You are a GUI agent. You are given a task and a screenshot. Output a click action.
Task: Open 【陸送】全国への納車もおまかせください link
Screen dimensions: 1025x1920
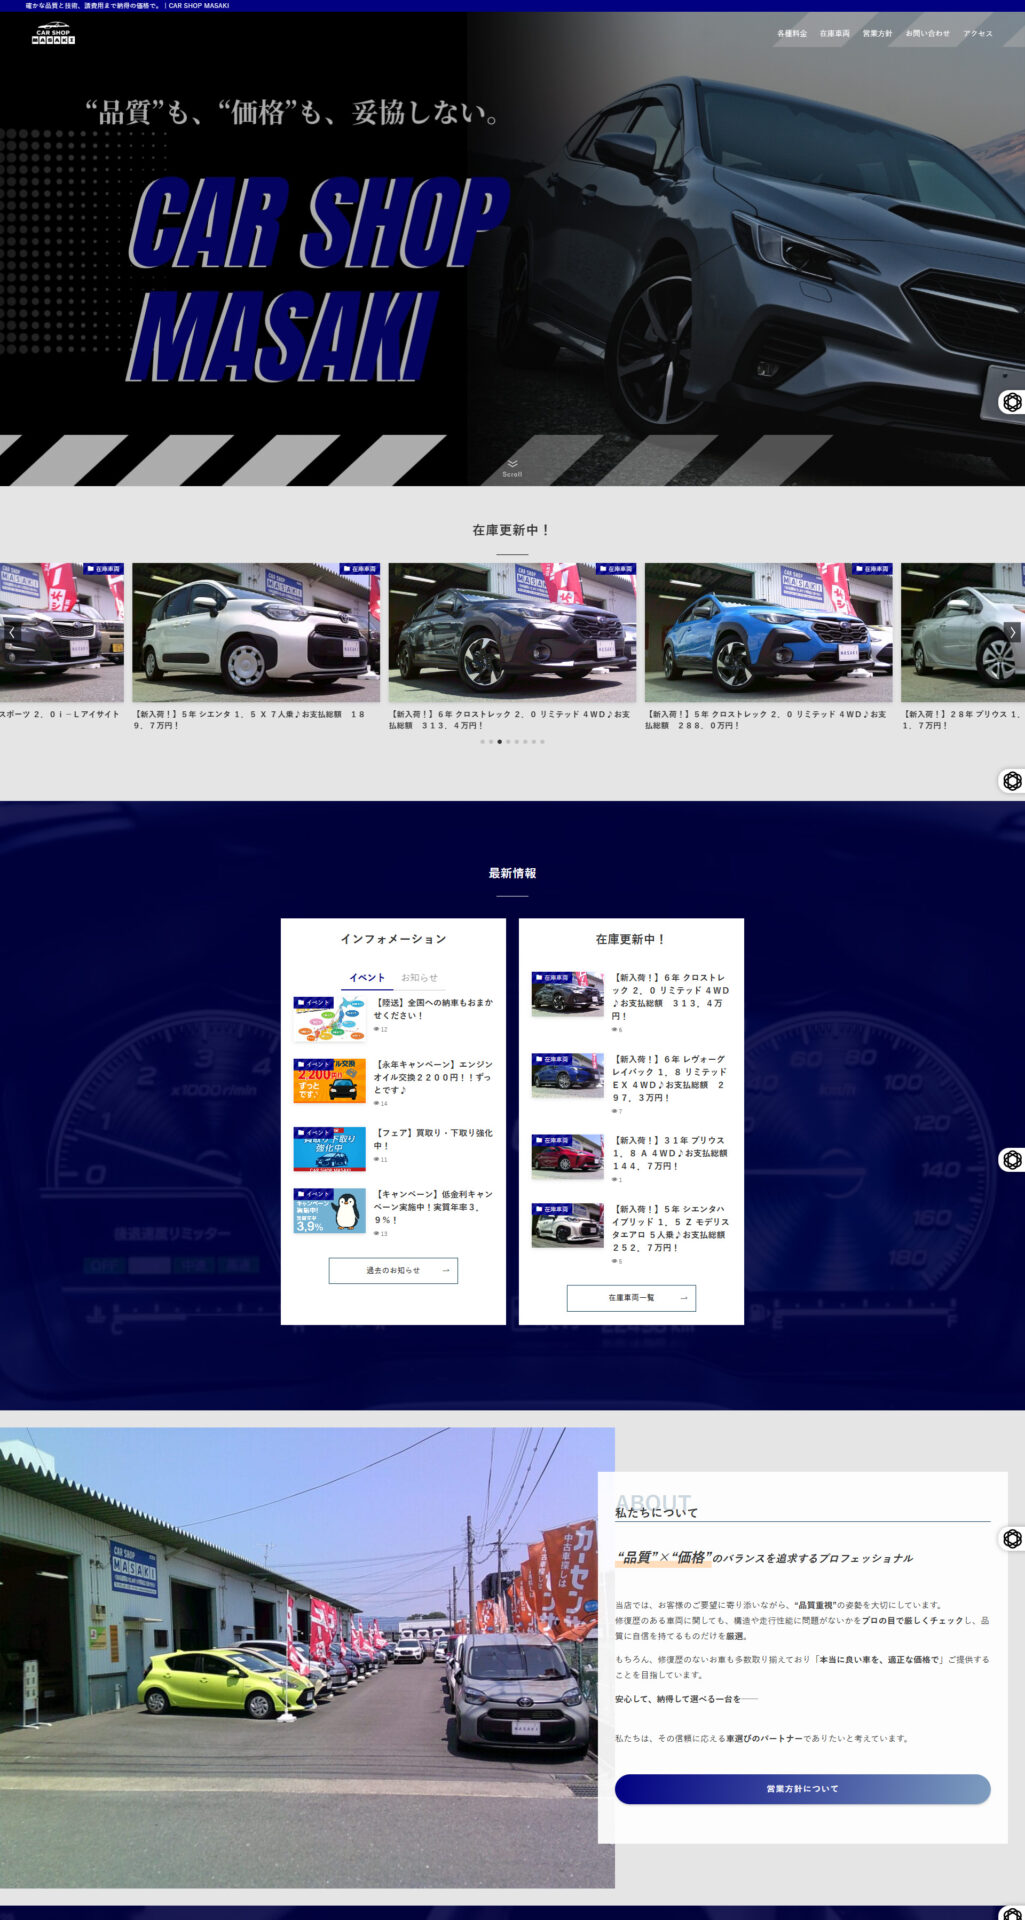(x=433, y=1009)
